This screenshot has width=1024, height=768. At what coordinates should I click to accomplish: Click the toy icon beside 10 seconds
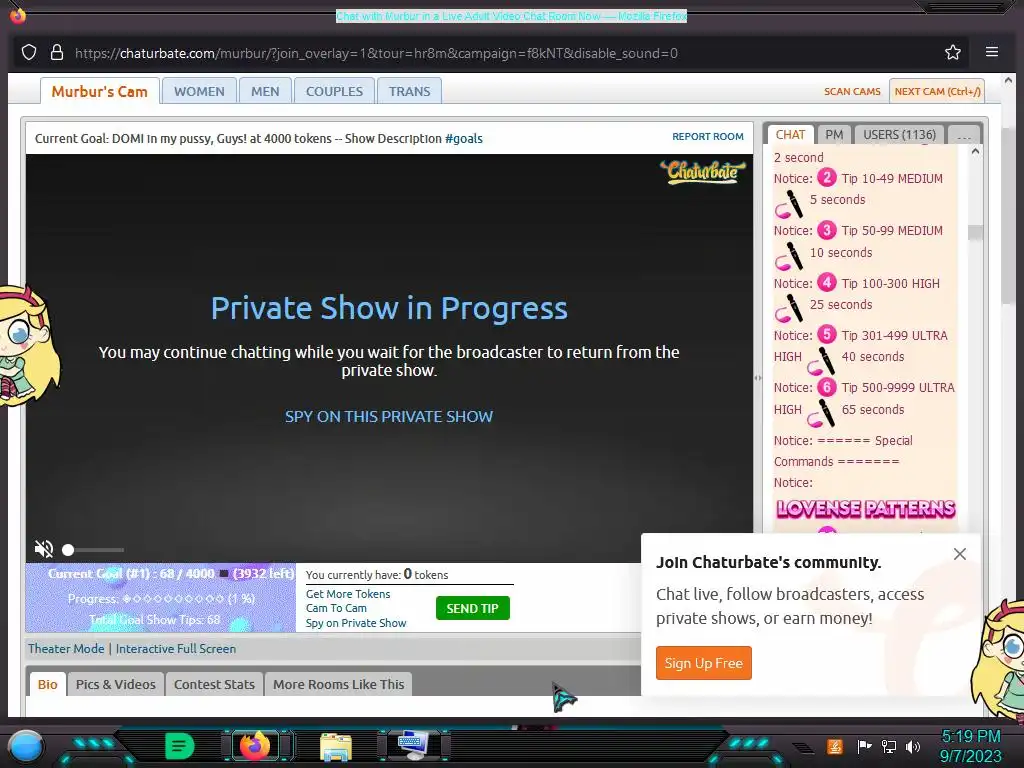[789, 257]
